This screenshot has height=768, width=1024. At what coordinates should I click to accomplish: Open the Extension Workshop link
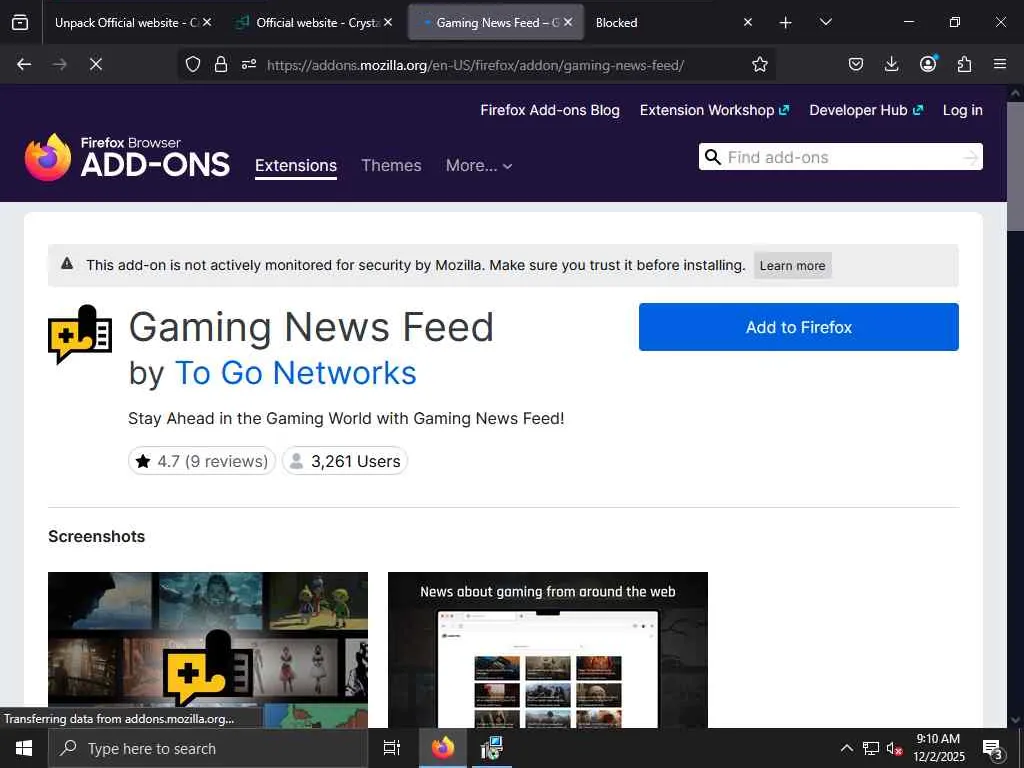pos(714,110)
